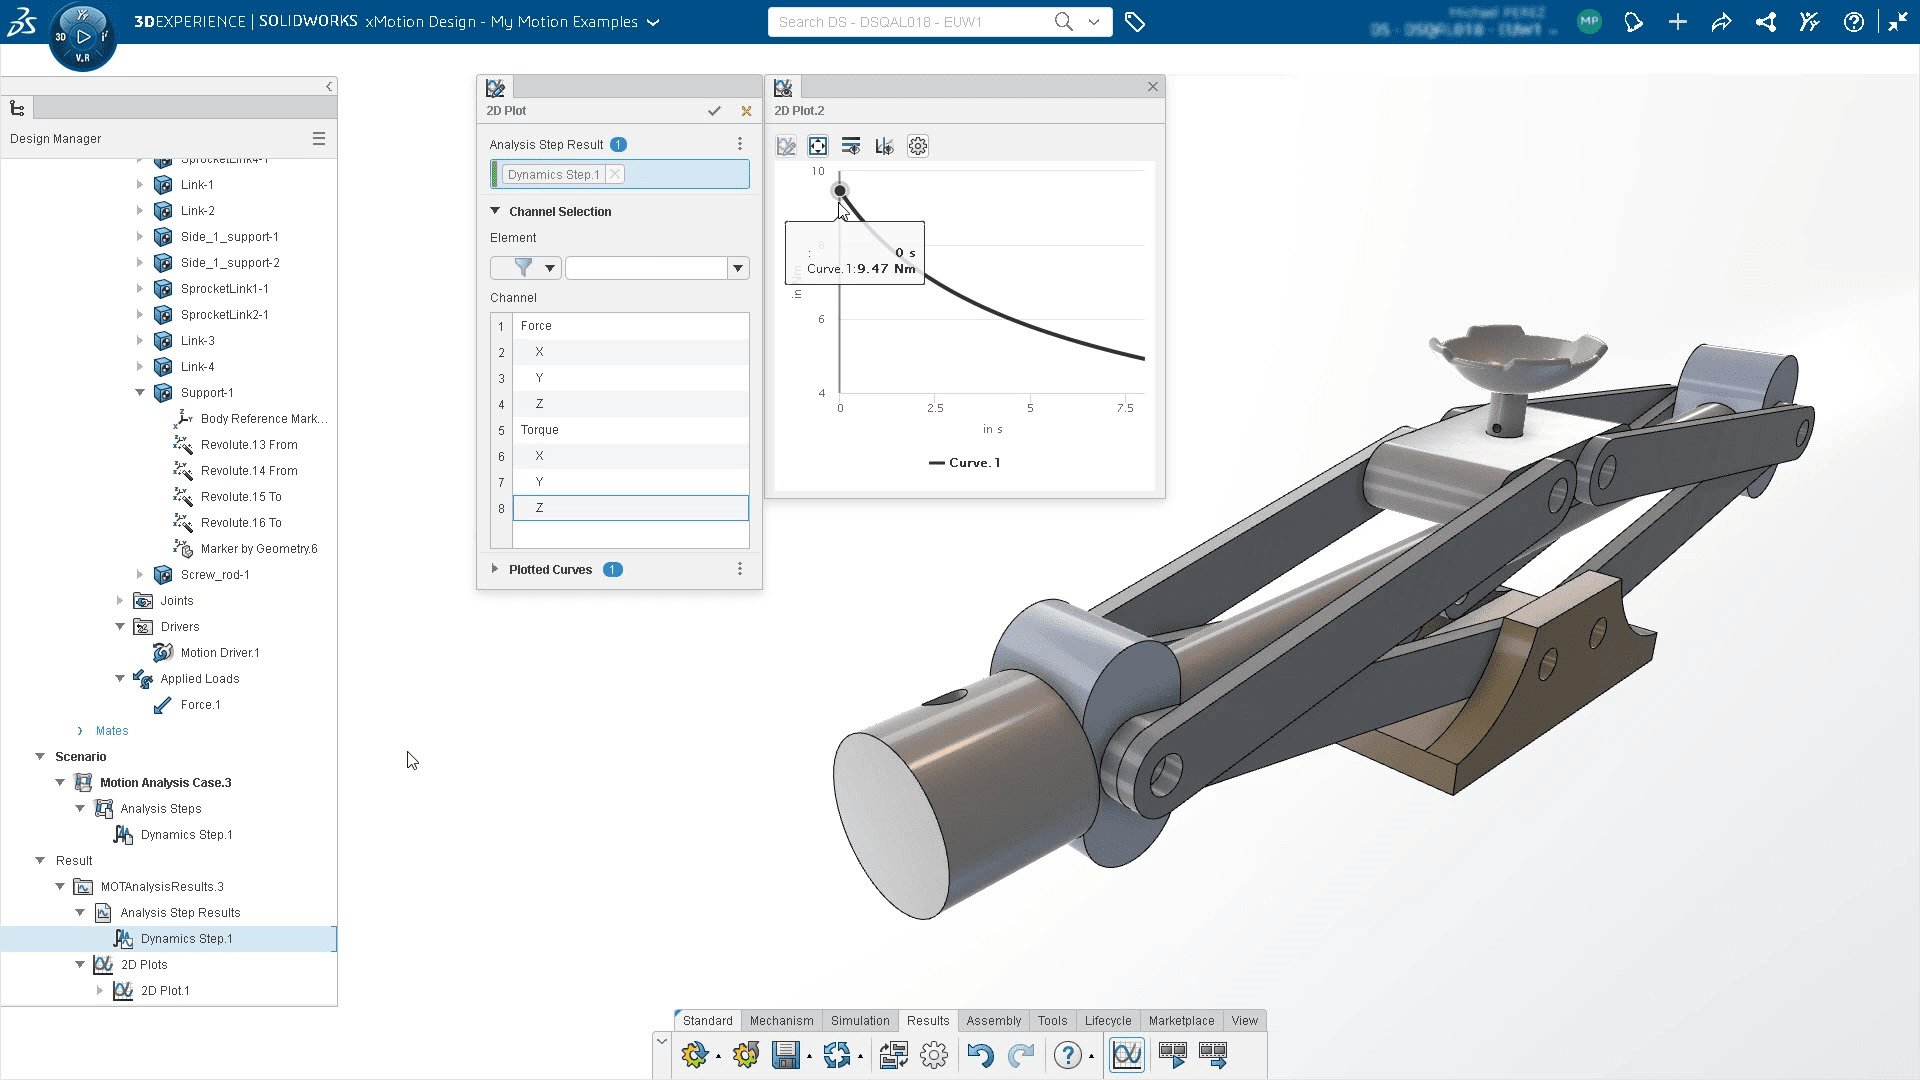This screenshot has height=1080, width=1920.
Task: Switch to the Simulation tab
Action: 860,1021
